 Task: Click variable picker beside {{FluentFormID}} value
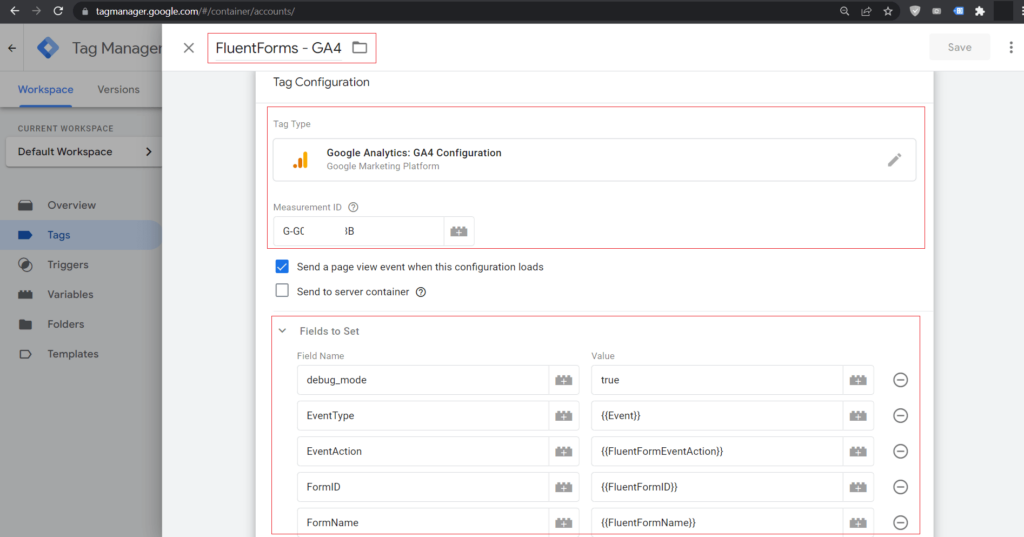point(858,487)
